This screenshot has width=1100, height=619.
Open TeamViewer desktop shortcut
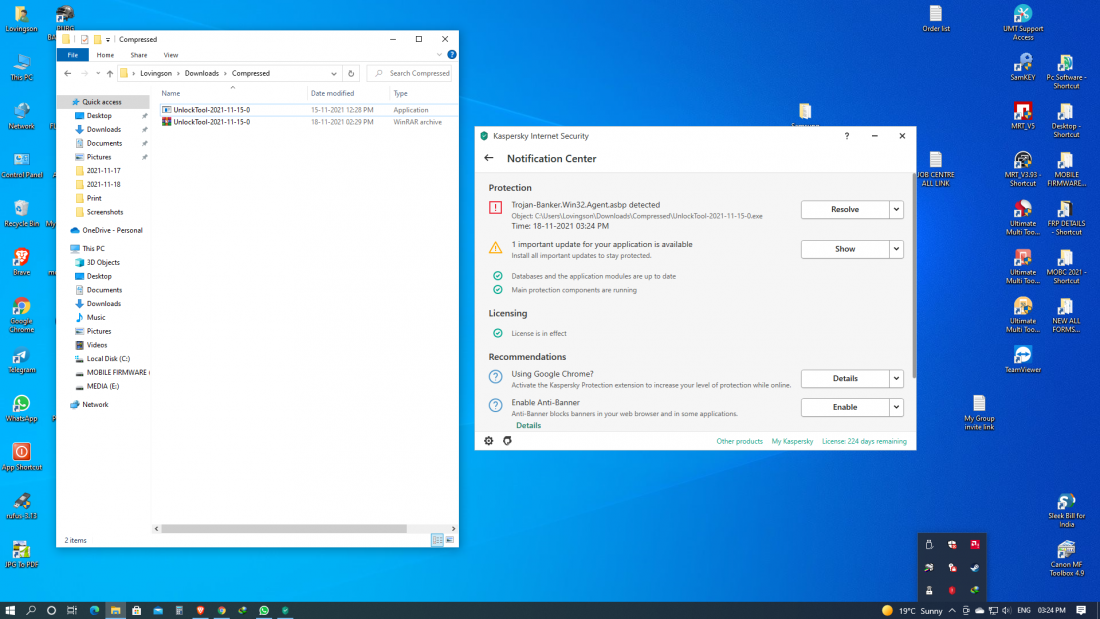click(1022, 359)
